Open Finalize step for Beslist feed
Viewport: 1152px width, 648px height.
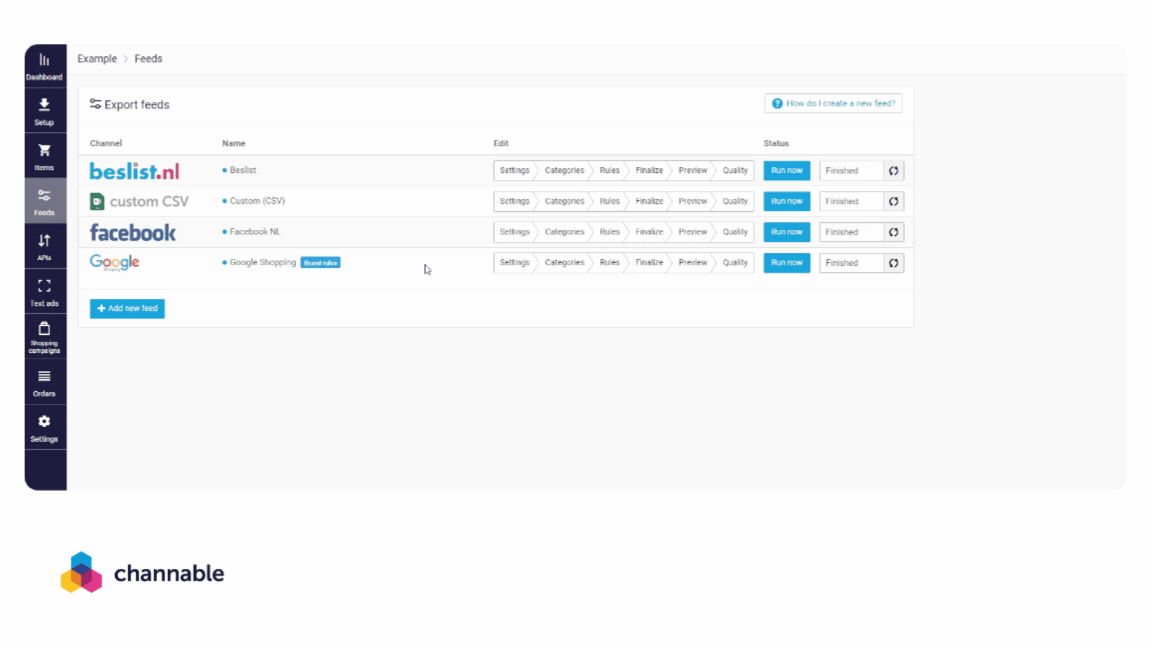[x=649, y=170]
